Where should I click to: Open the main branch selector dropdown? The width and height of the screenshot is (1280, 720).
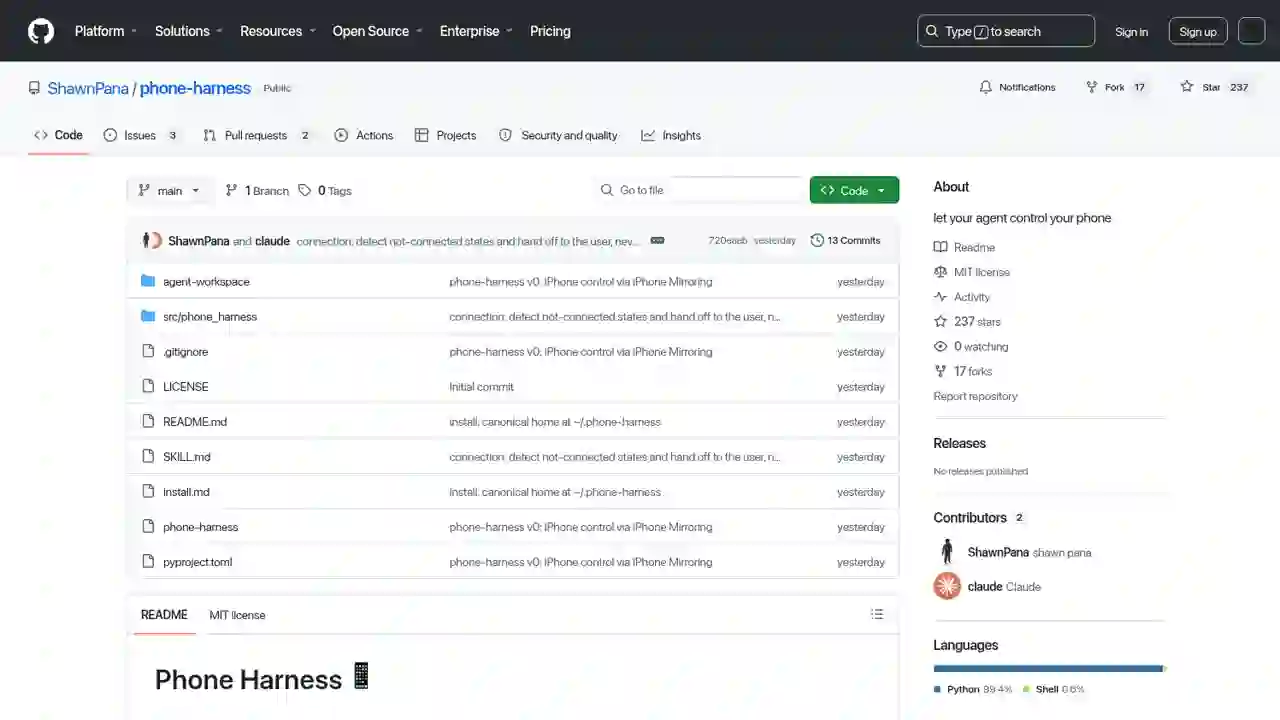point(169,190)
